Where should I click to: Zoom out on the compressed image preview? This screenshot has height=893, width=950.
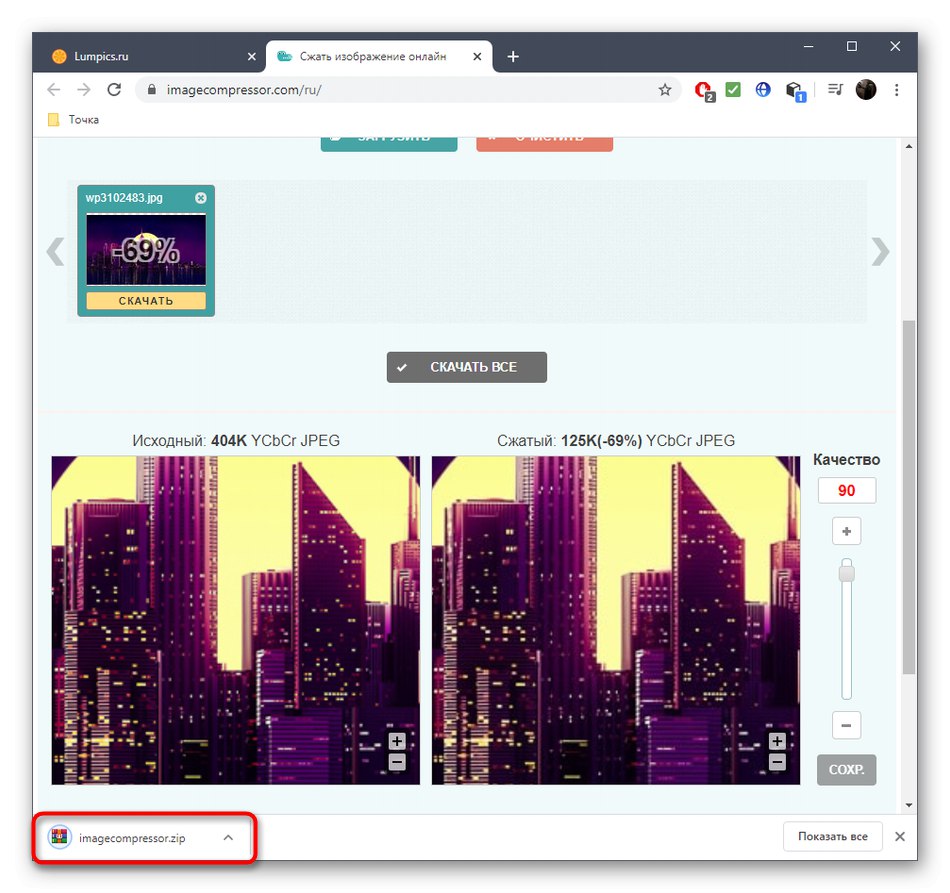[x=777, y=762]
